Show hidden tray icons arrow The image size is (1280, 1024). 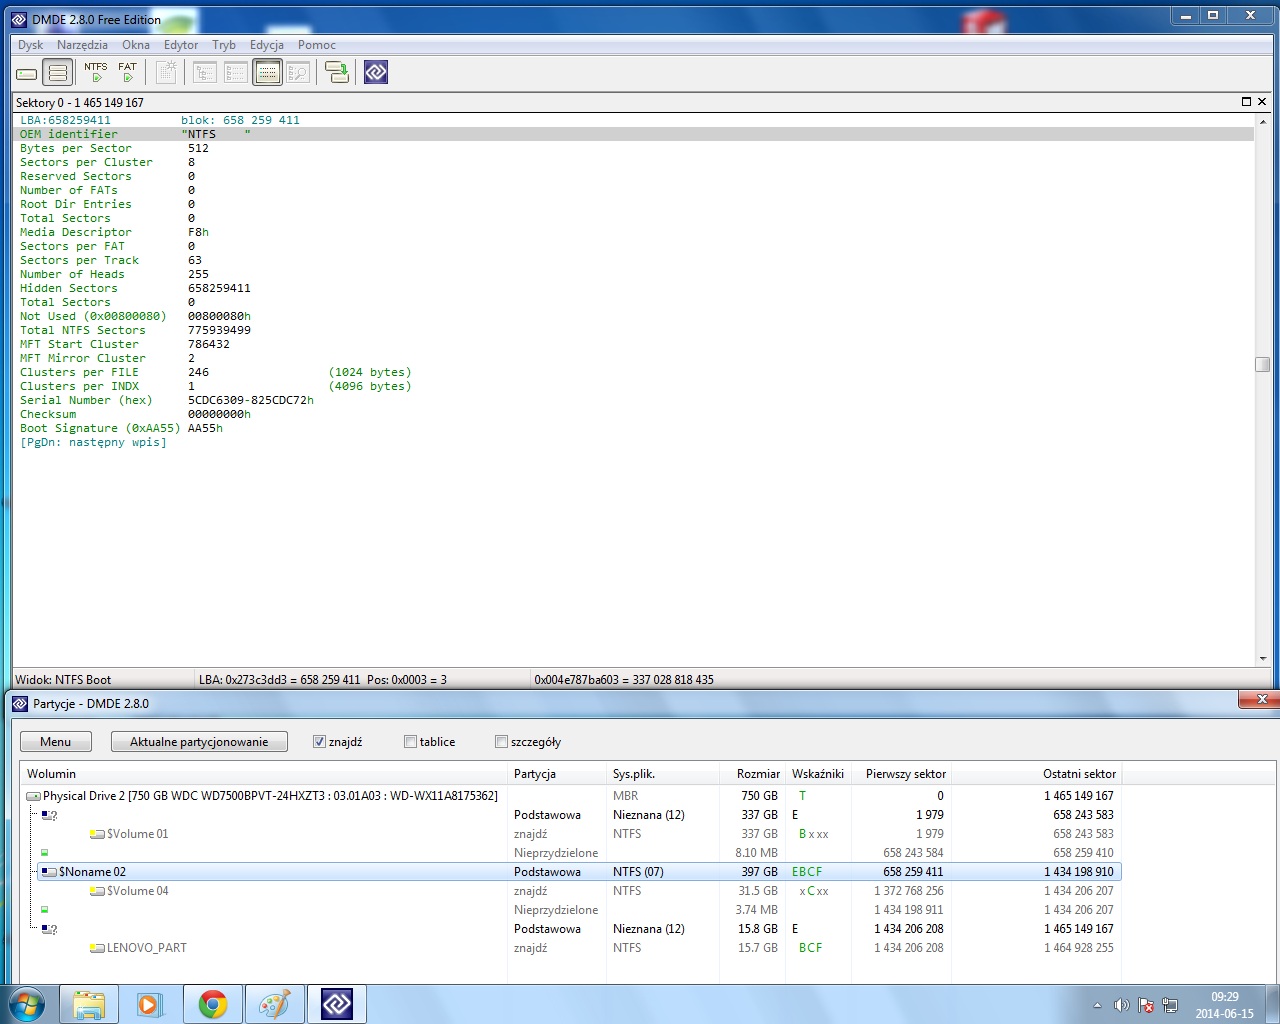(x=1097, y=1005)
